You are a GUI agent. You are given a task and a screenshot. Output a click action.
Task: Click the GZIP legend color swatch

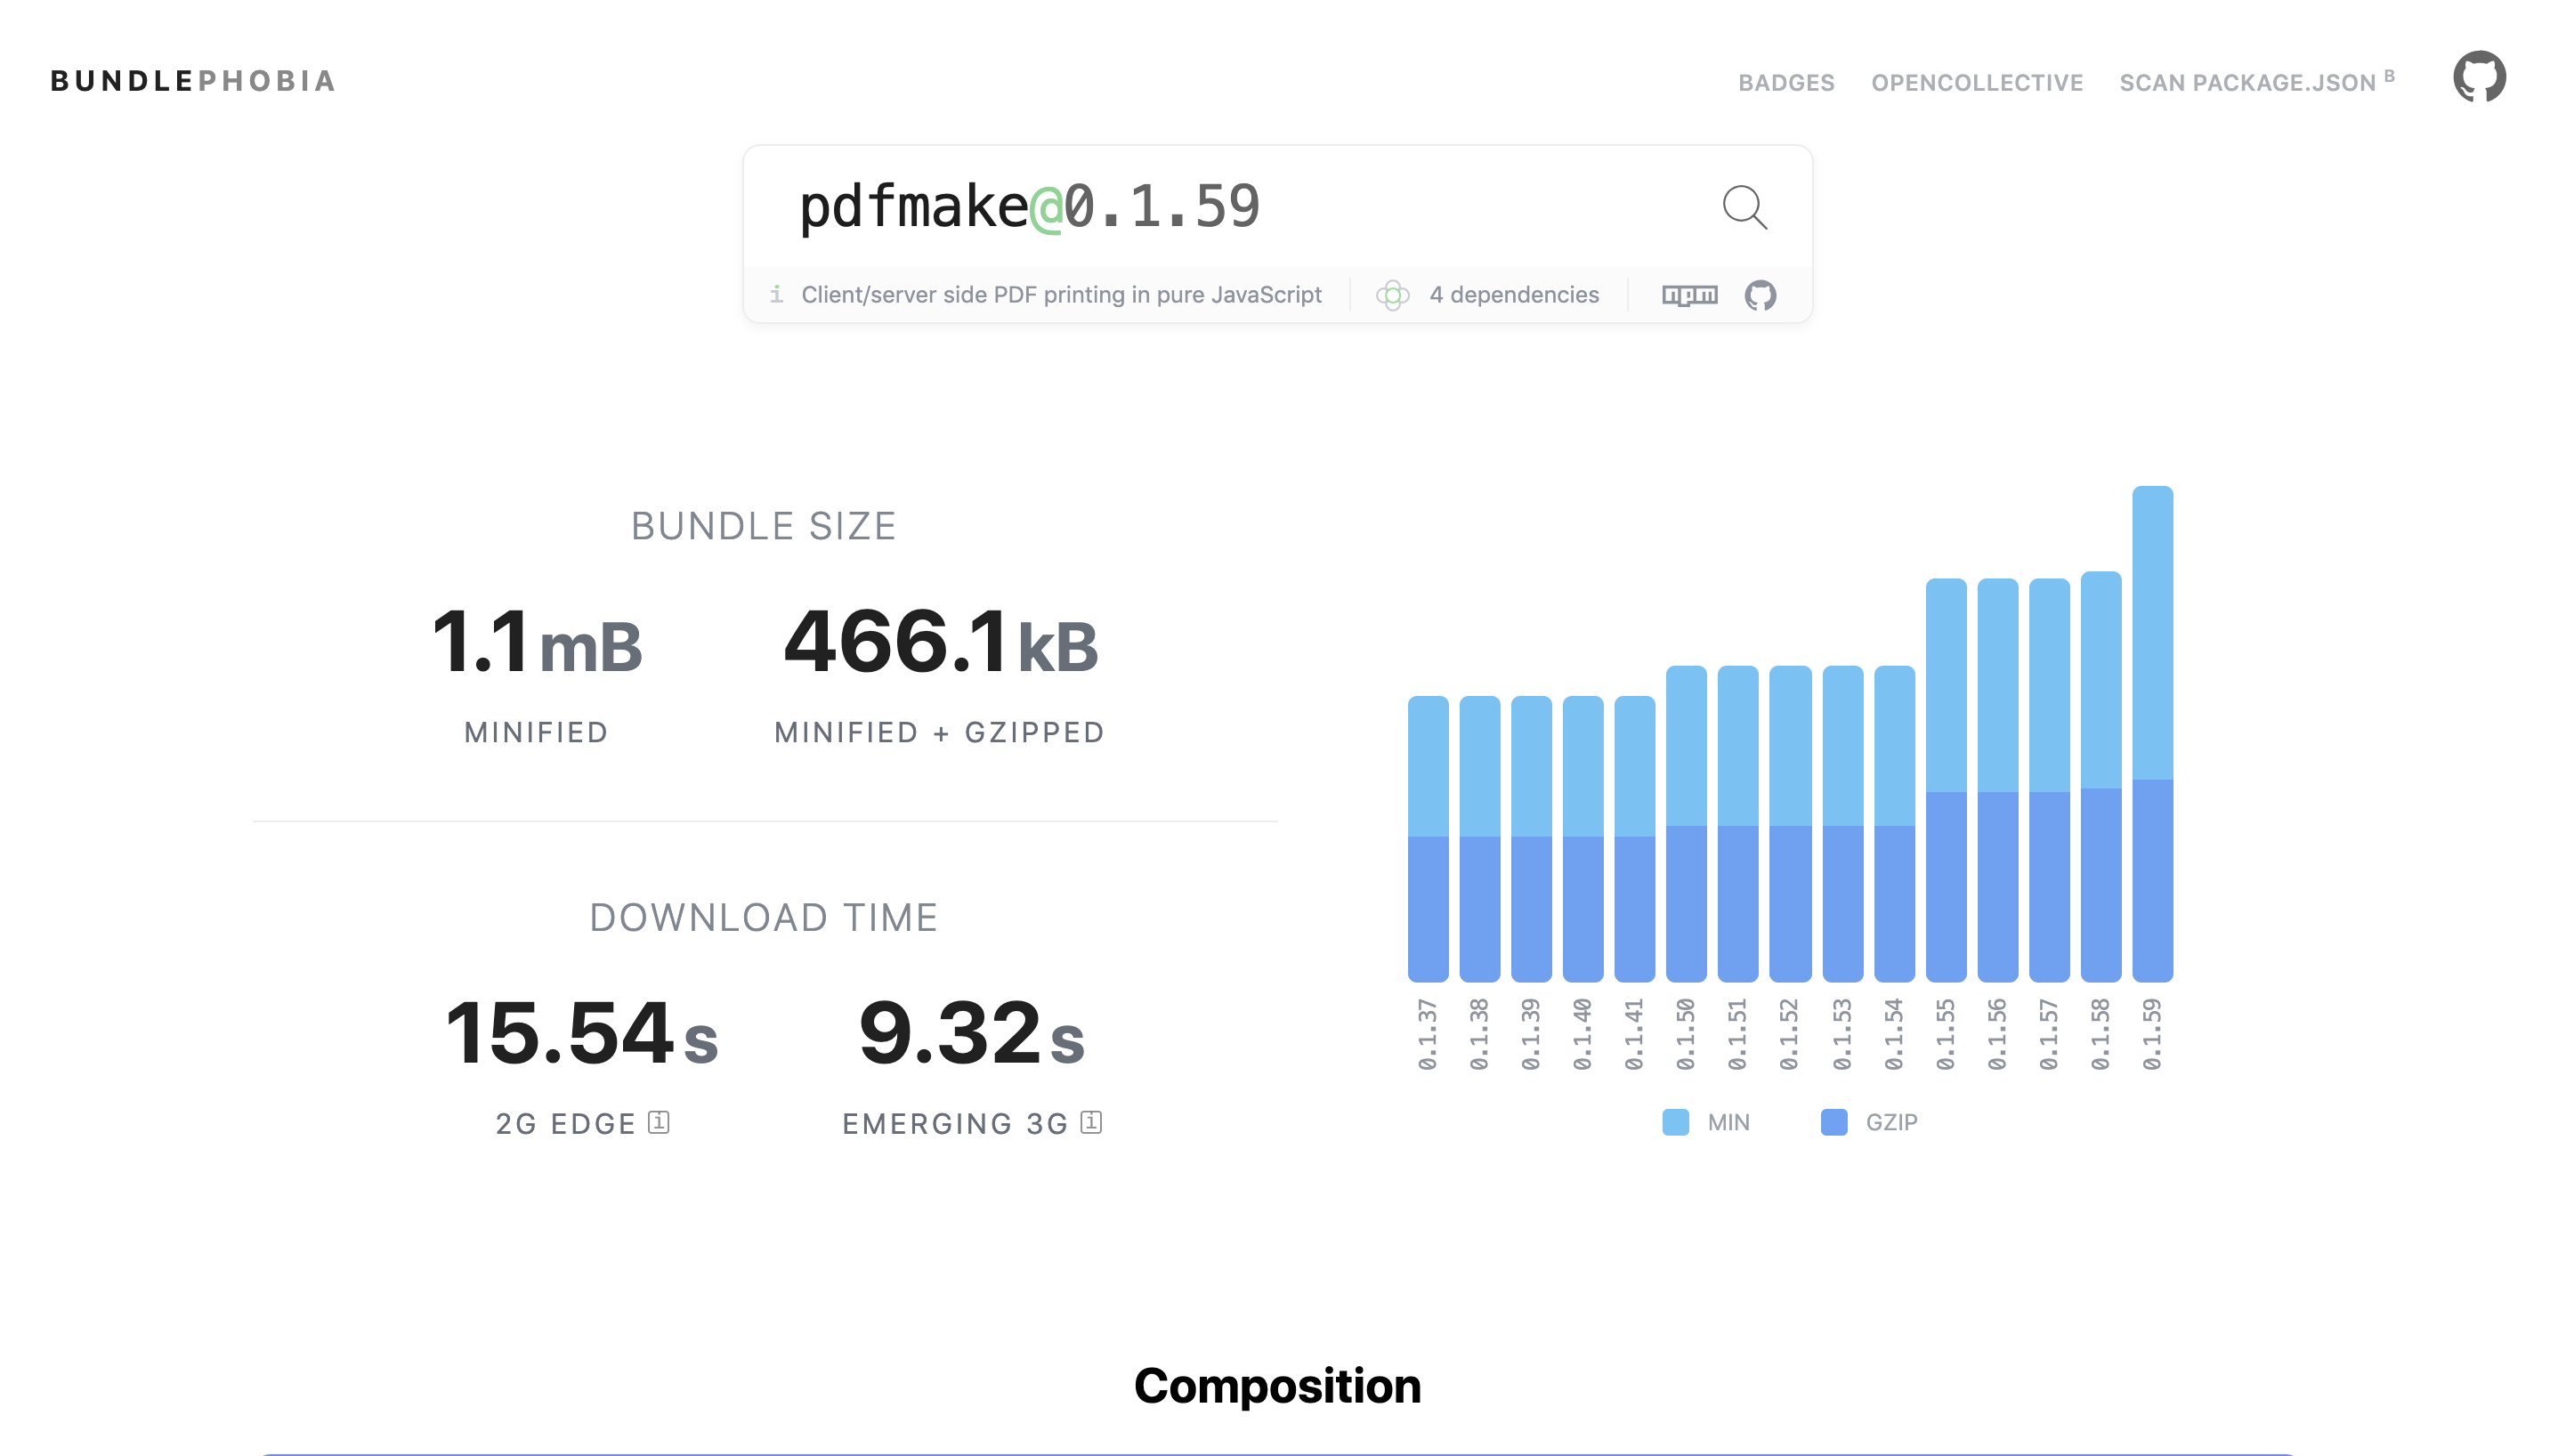(x=1833, y=1122)
